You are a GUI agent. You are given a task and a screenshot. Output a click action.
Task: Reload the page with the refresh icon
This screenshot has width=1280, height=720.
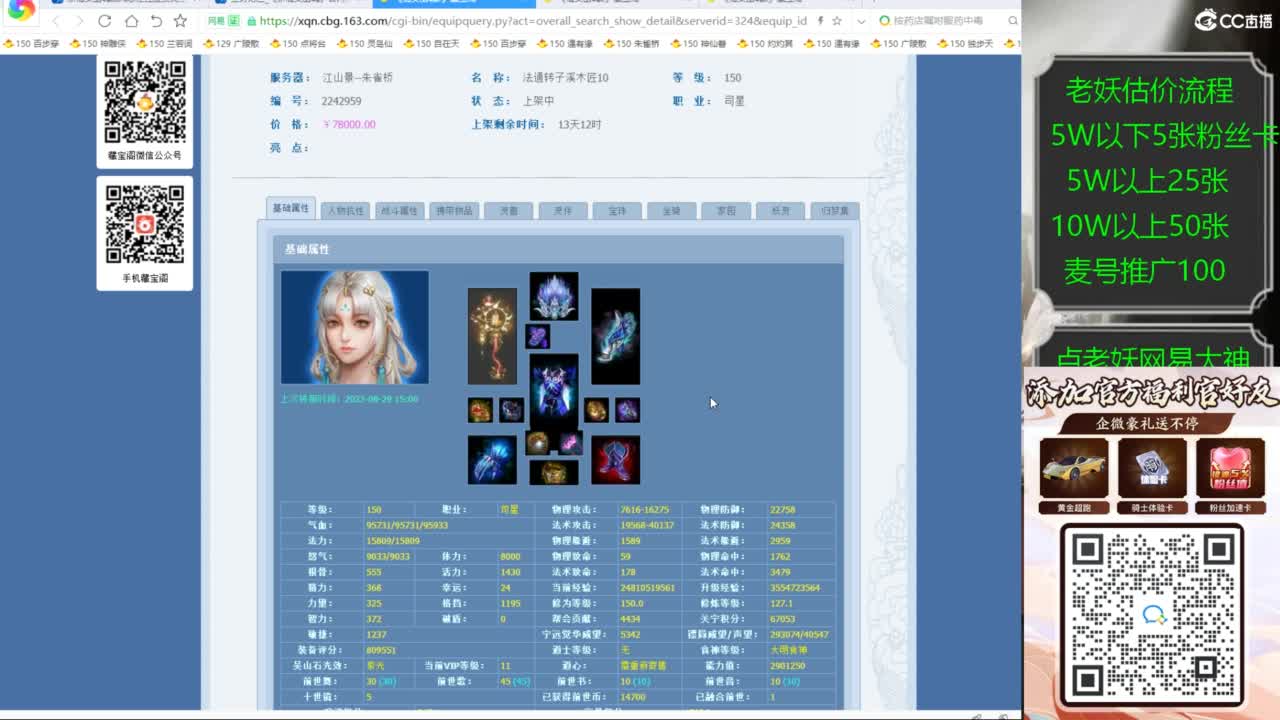(x=105, y=21)
